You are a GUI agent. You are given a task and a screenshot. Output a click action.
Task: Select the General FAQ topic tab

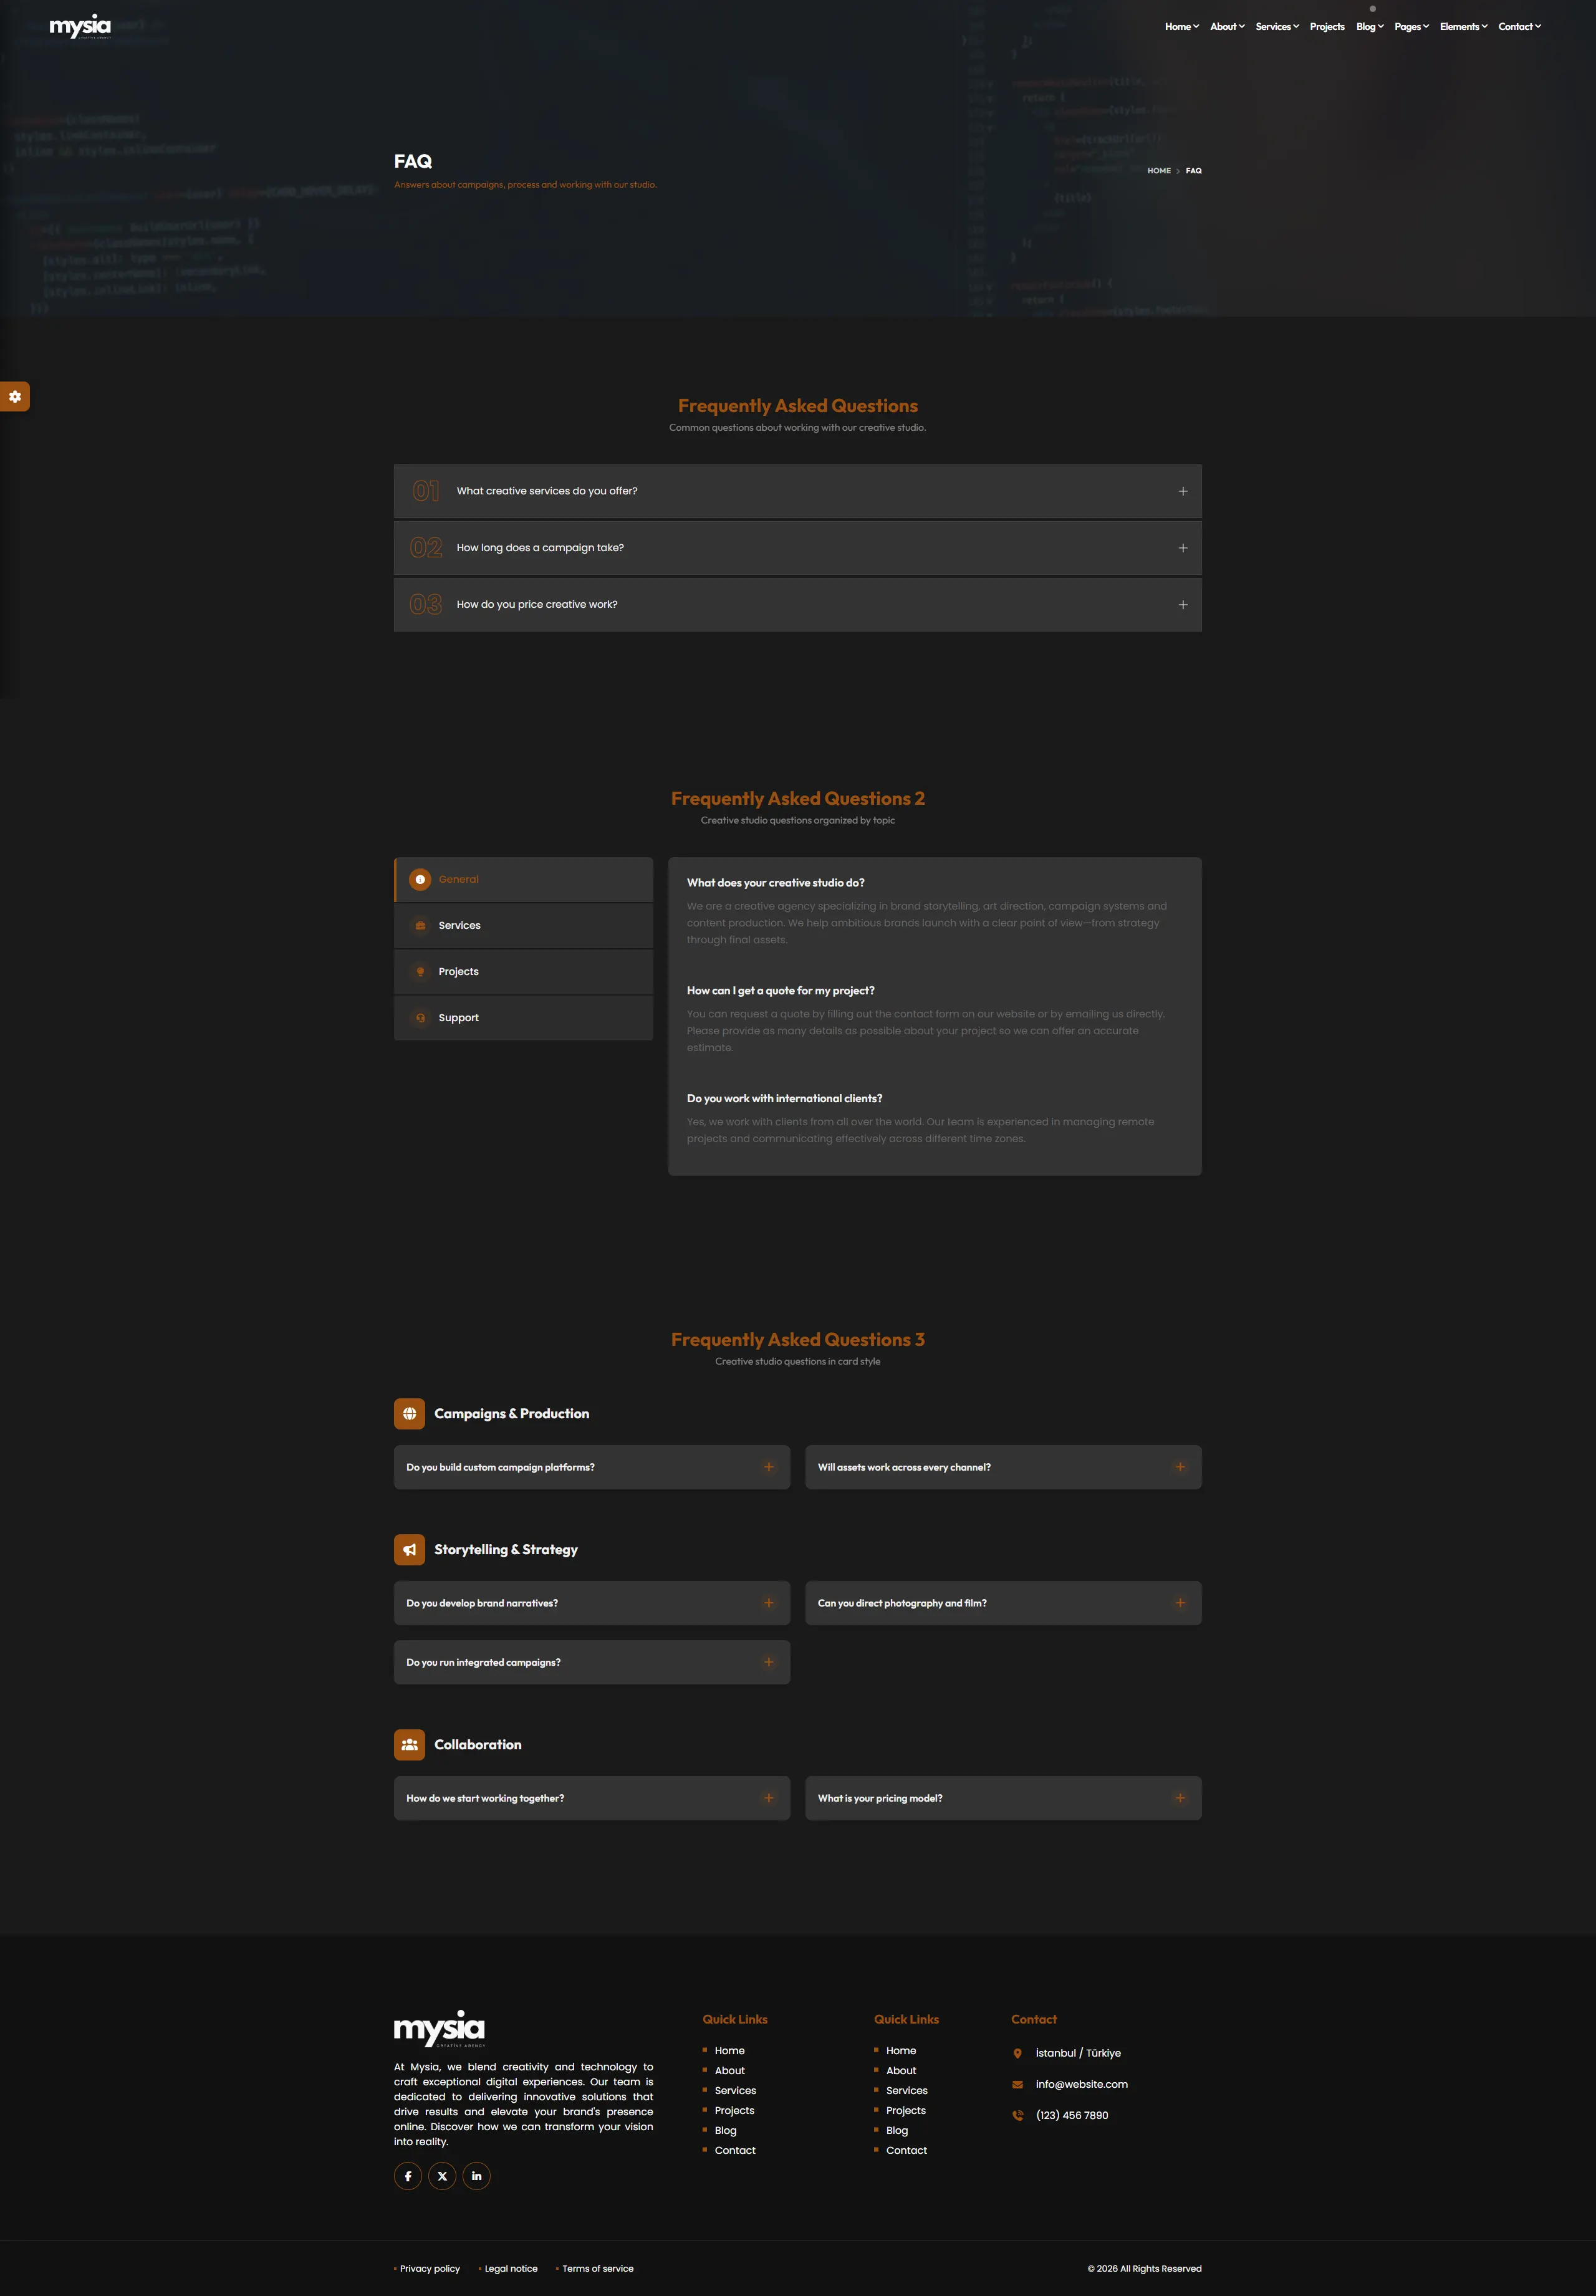point(524,880)
